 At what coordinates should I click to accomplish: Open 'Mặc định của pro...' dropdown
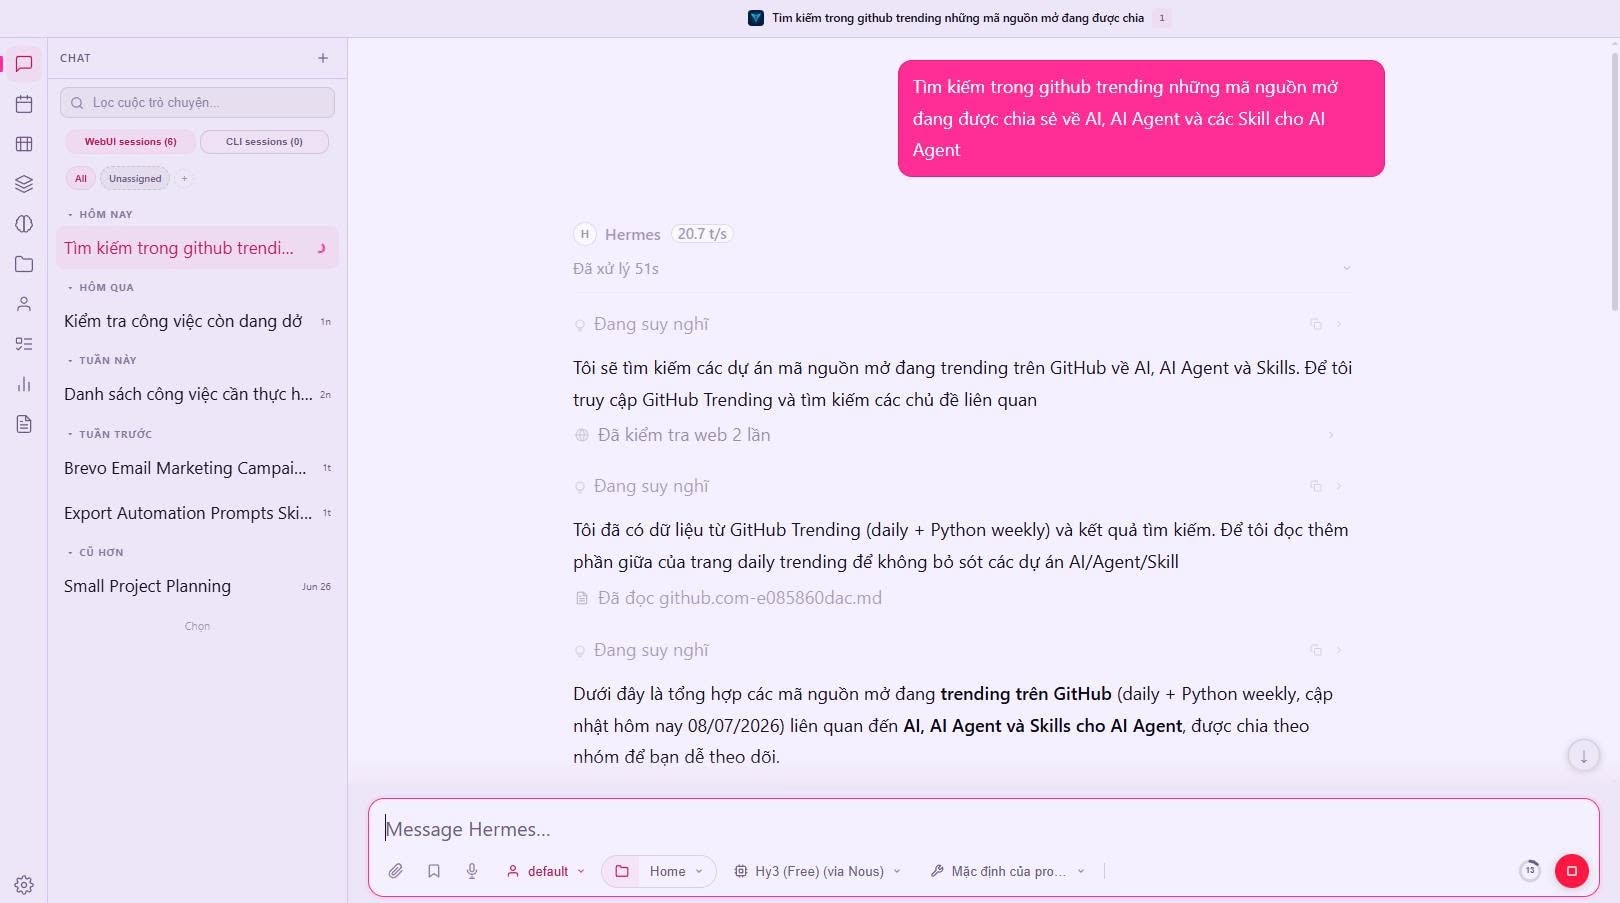coord(1007,871)
